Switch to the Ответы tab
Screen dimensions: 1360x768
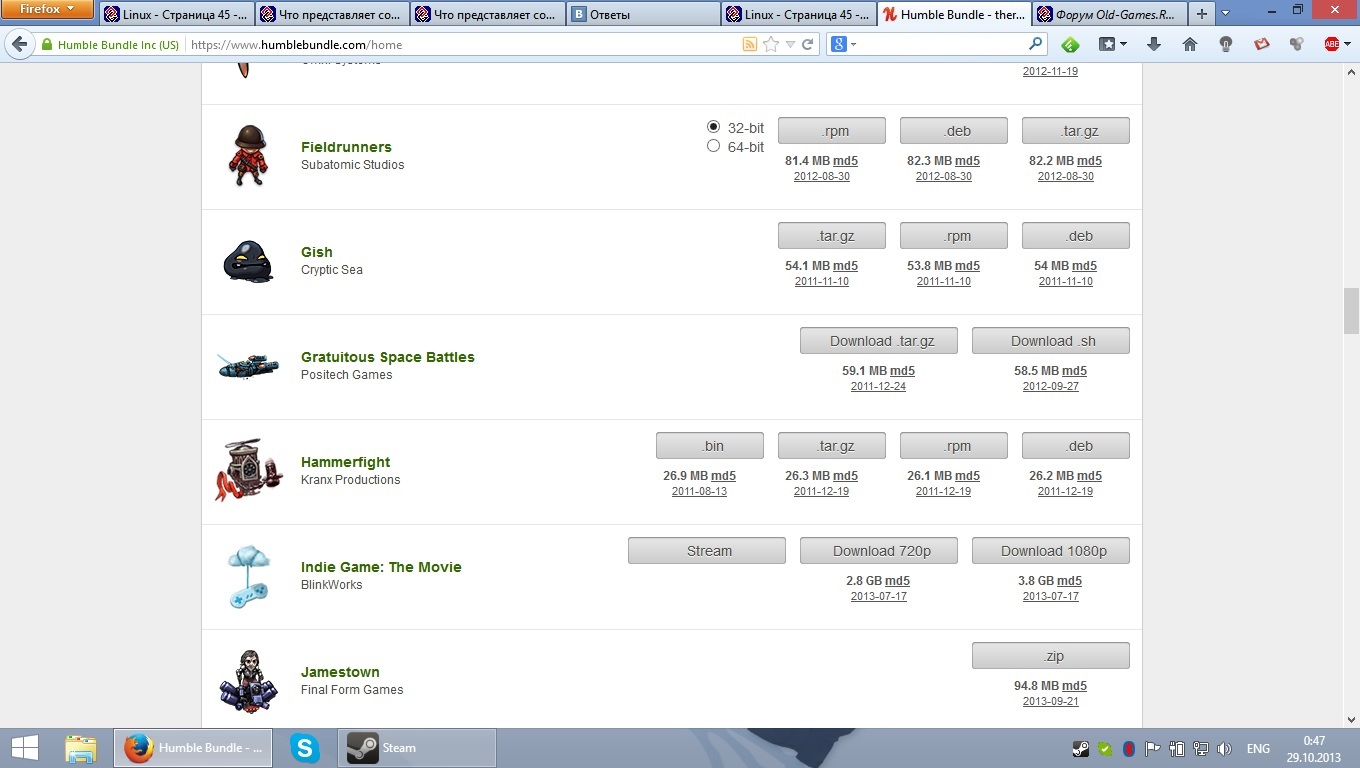[643, 14]
